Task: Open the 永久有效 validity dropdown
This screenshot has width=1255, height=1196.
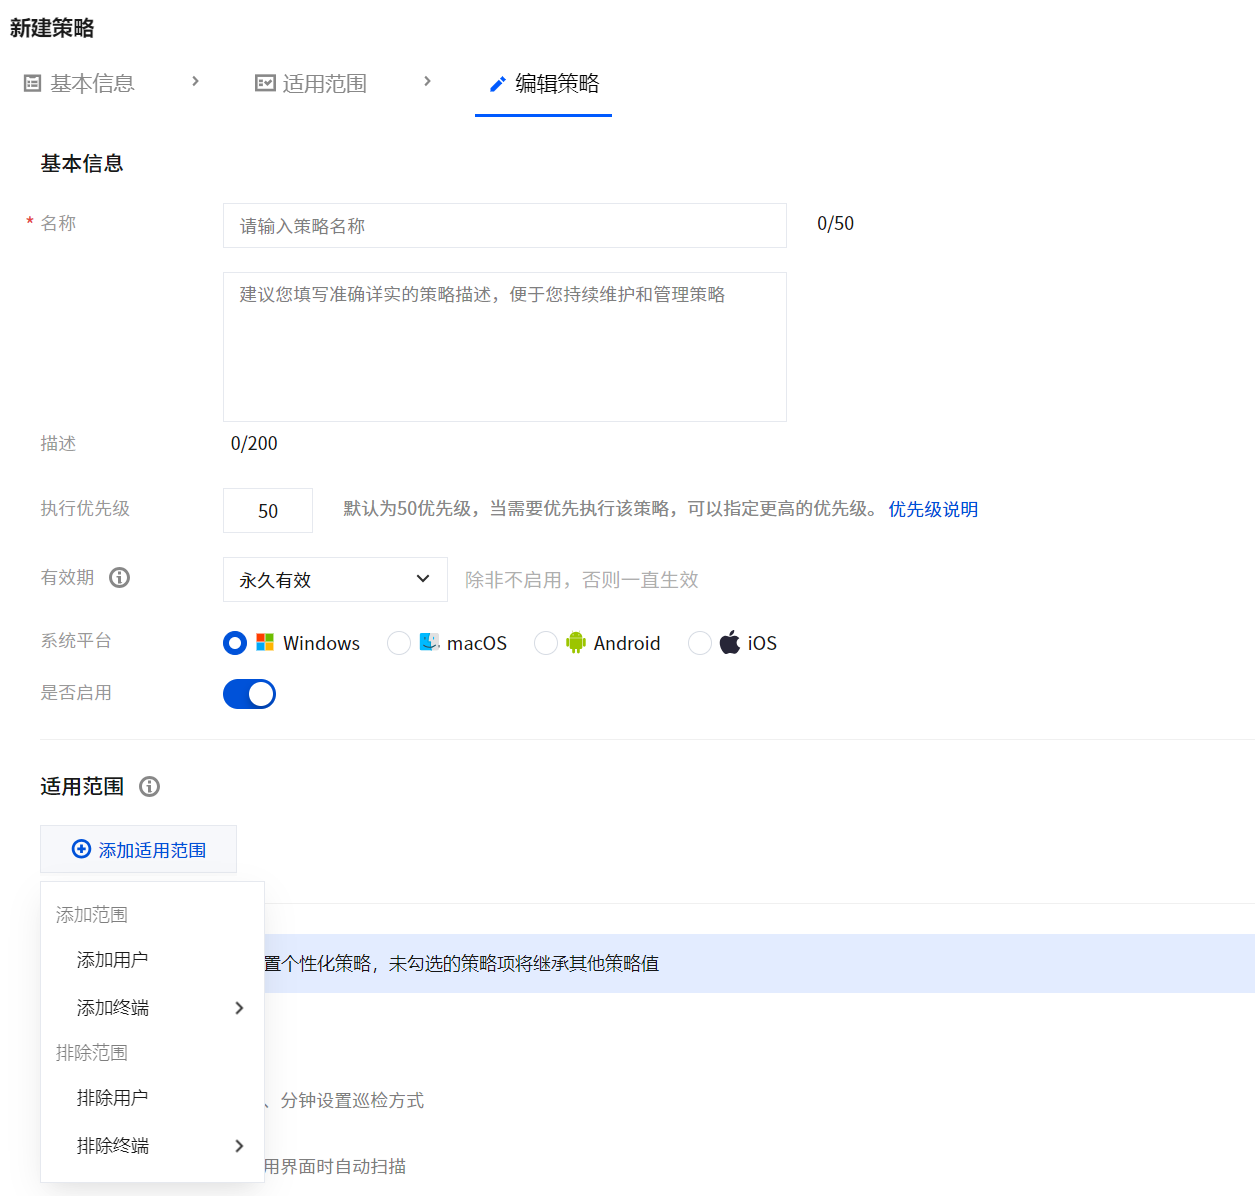Action: click(335, 580)
